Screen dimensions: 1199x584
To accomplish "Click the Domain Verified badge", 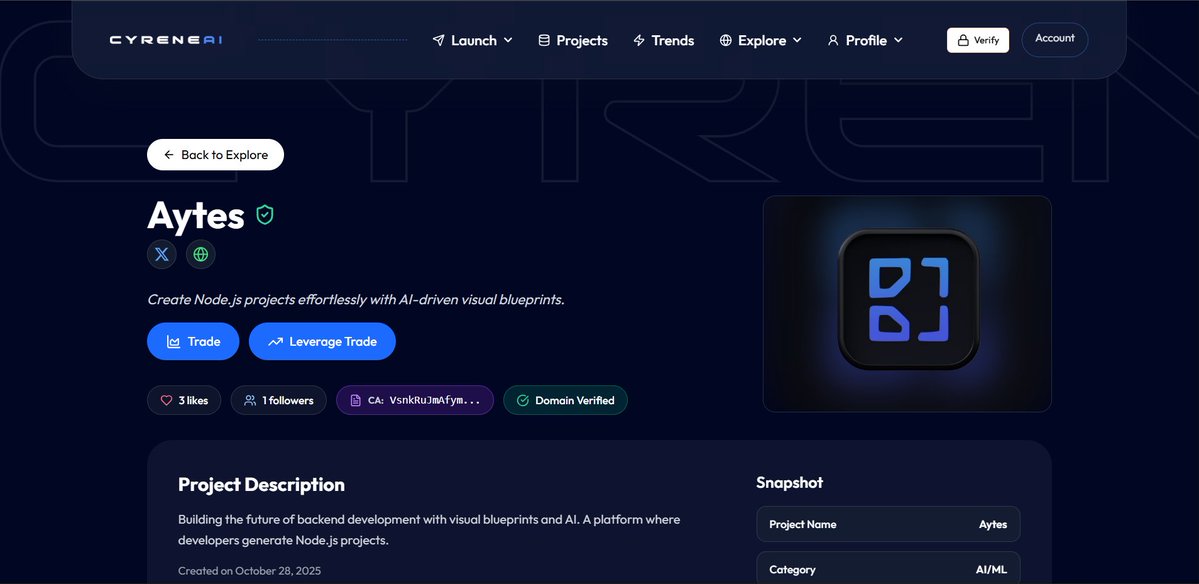I will tap(565, 401).
